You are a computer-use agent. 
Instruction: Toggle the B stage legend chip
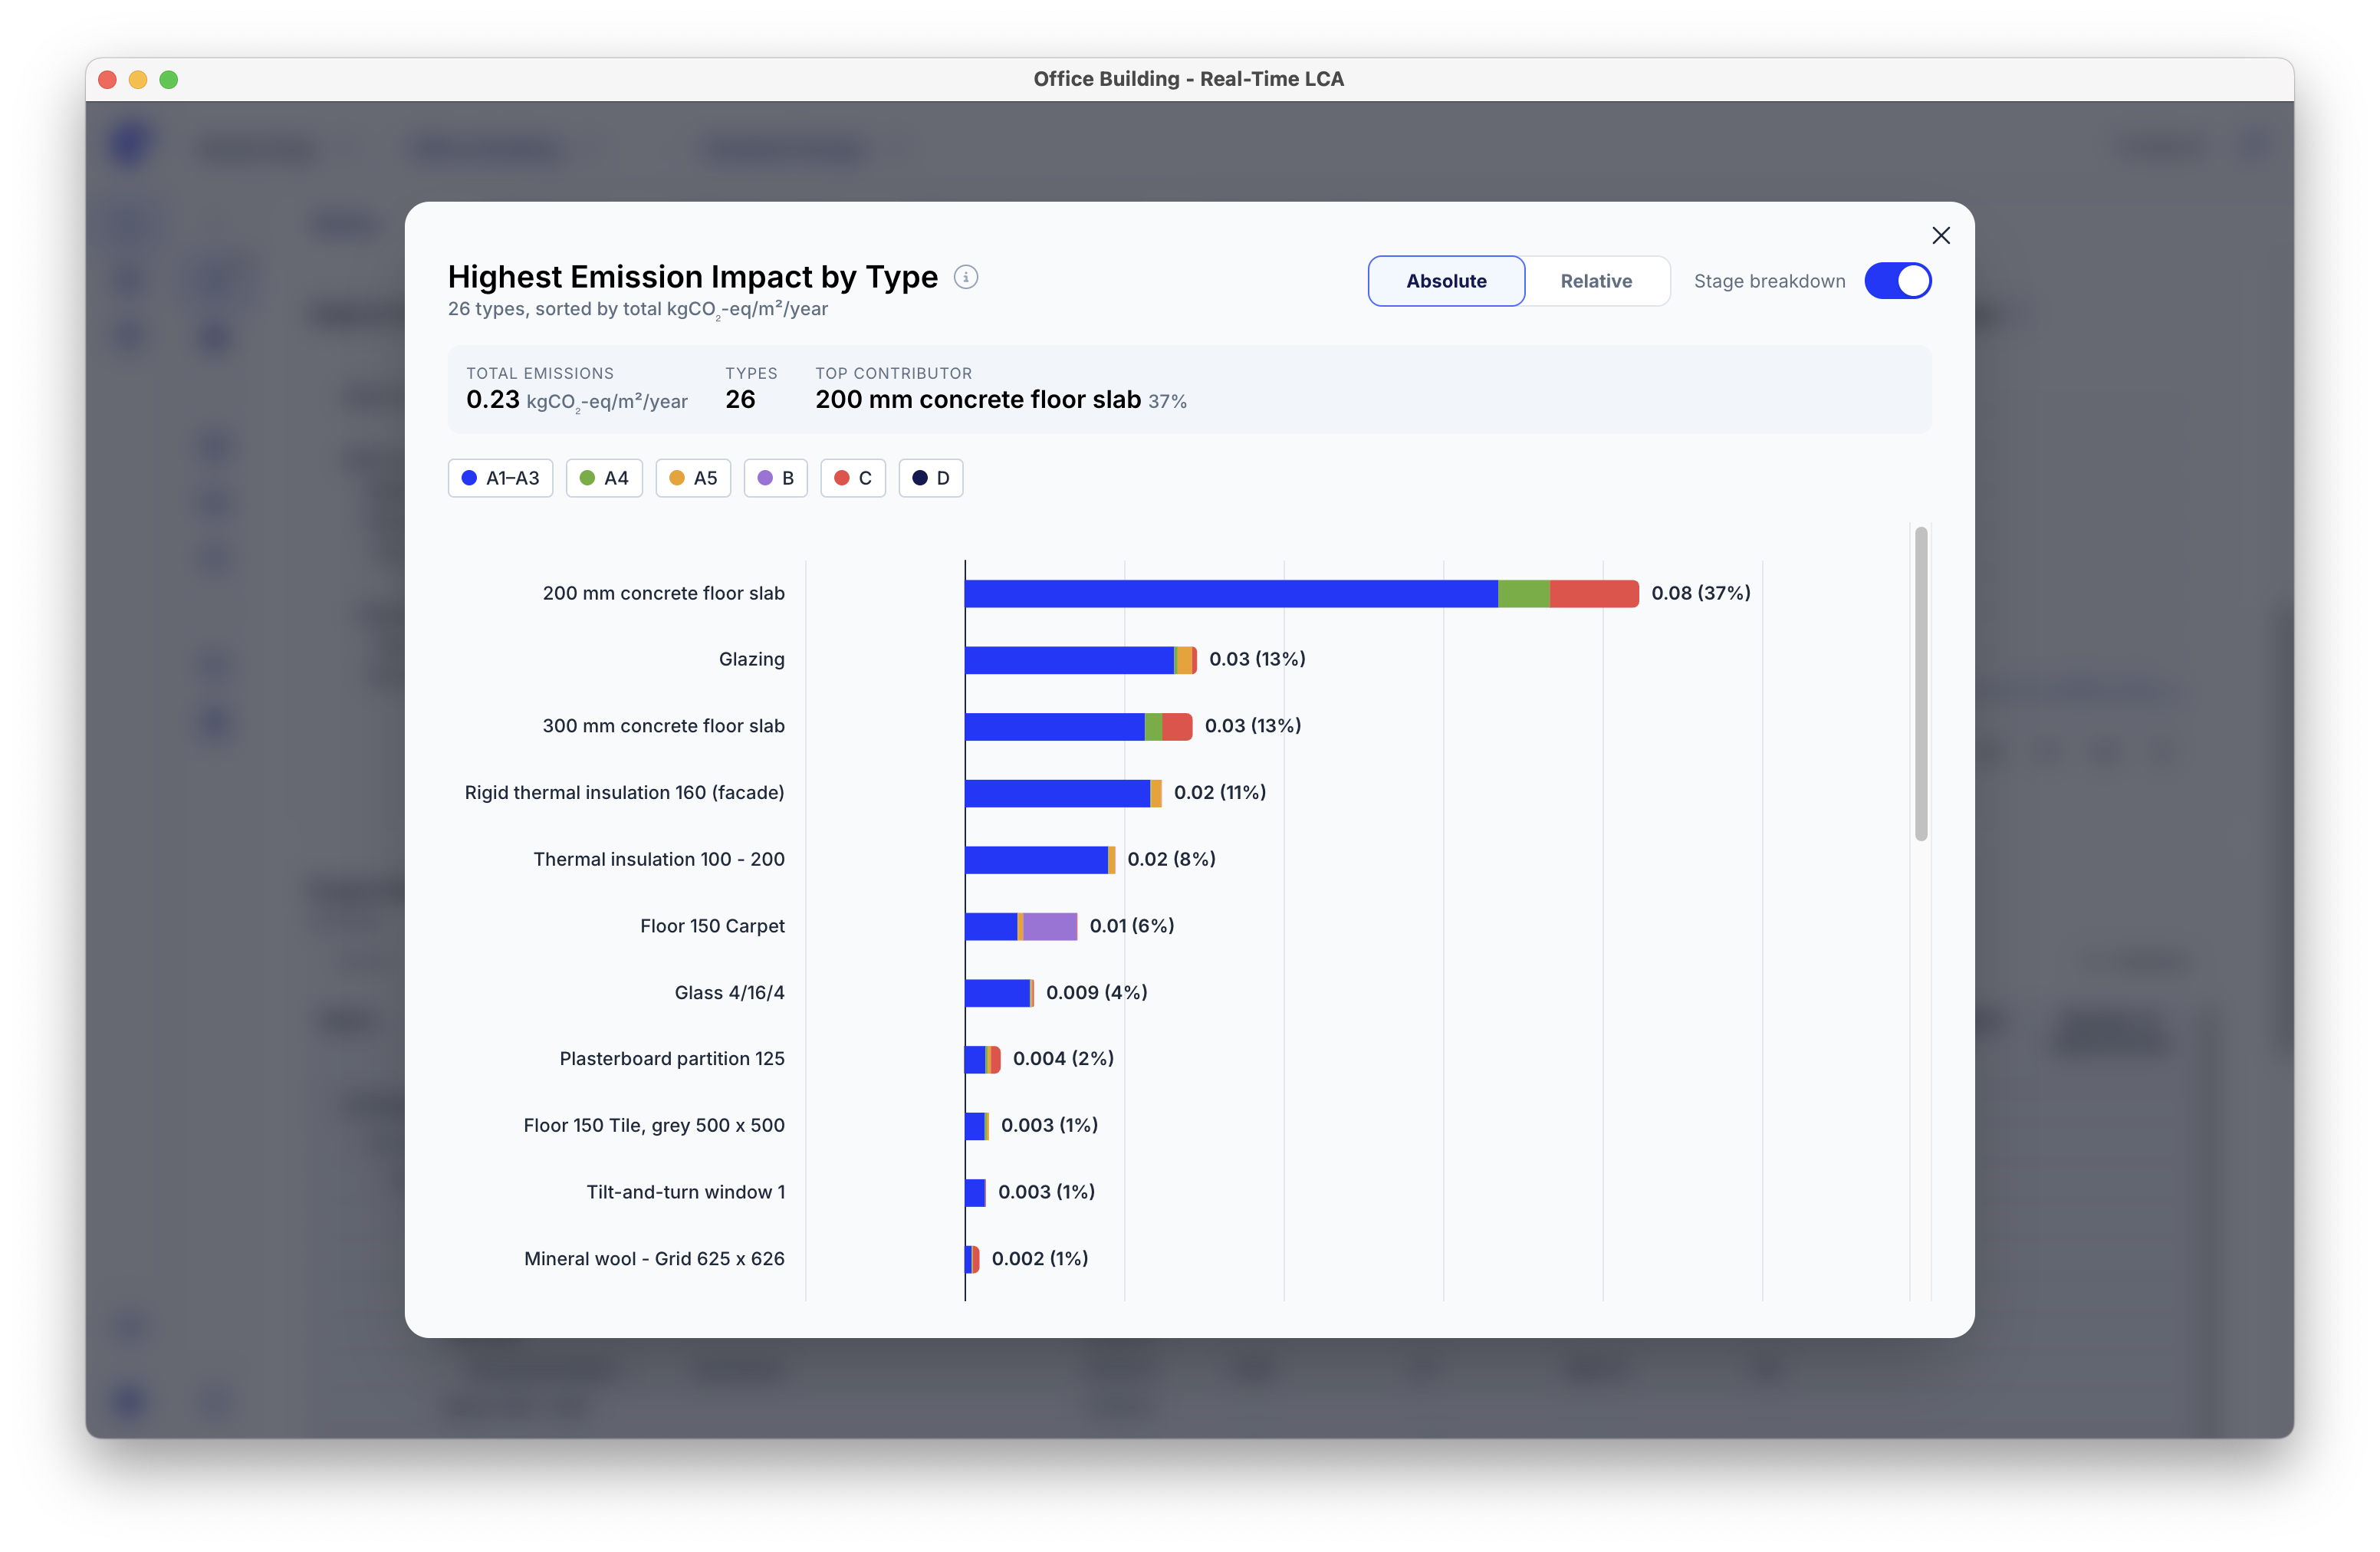pos(775,478)
